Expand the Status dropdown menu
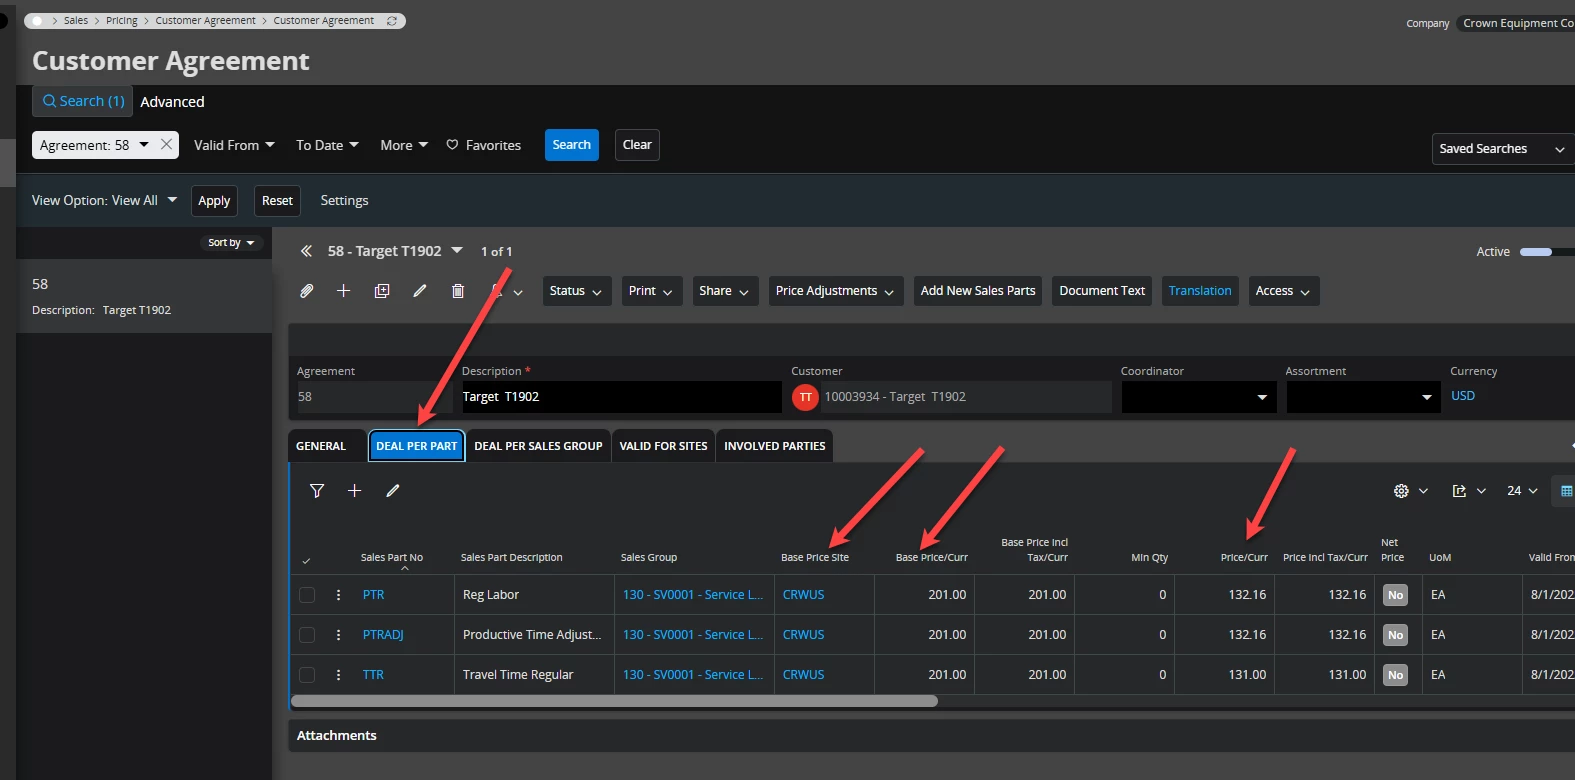 [x=576, y=291]
